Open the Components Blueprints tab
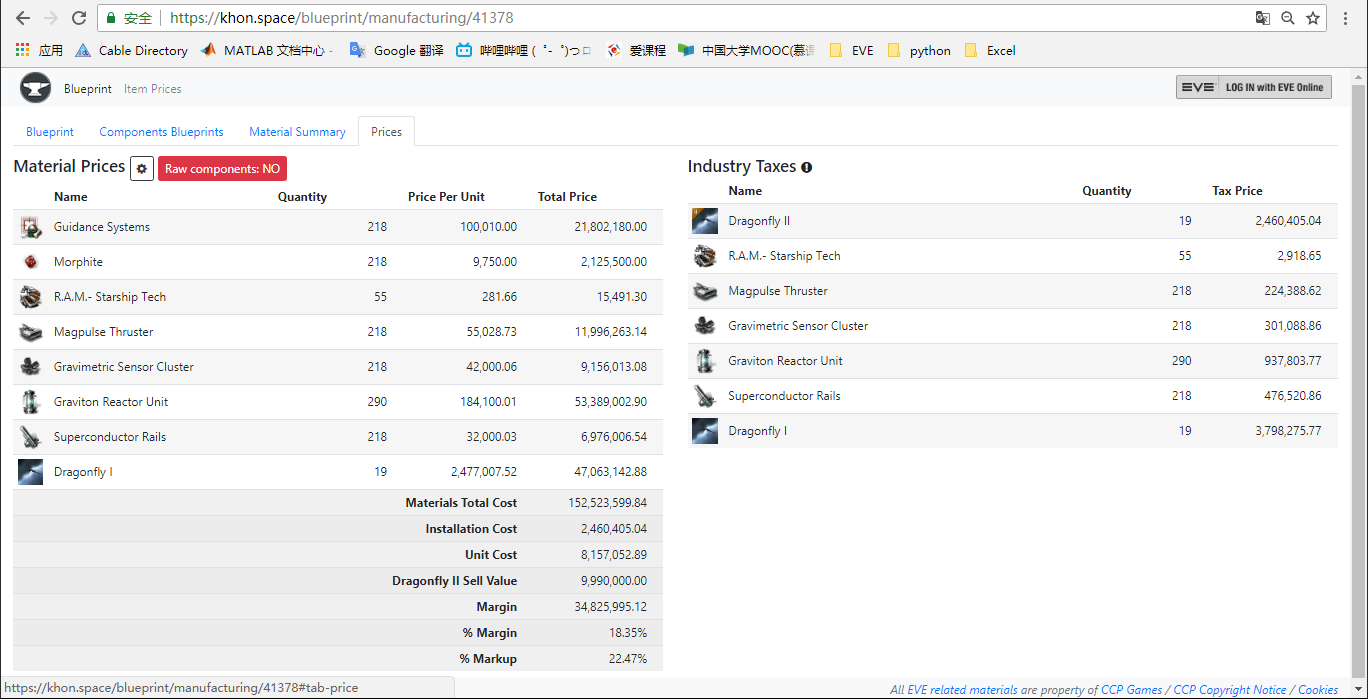Screen dimensions: 1368x699 click(162, 132)
